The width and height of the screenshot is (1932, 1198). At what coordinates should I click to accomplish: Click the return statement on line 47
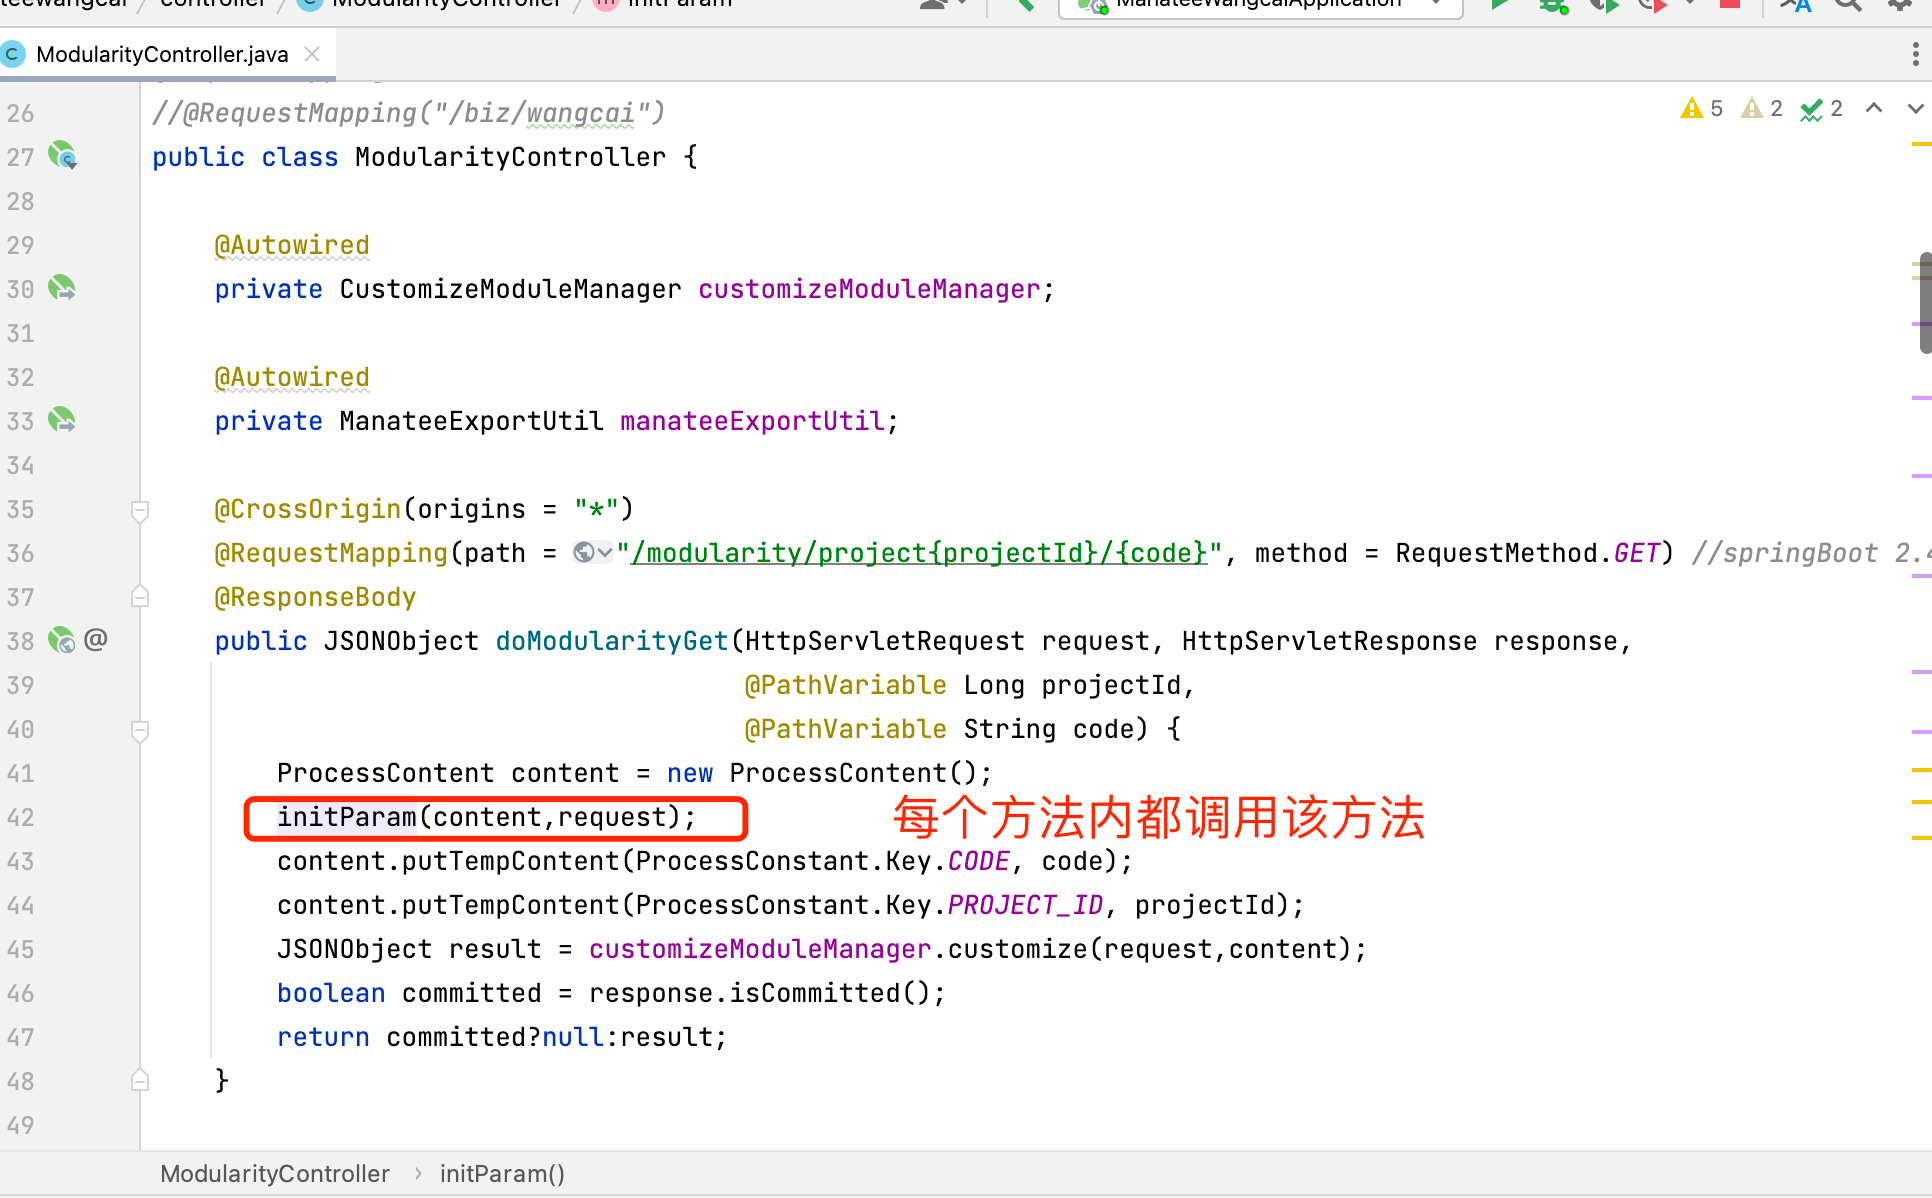pos(502,1037)
